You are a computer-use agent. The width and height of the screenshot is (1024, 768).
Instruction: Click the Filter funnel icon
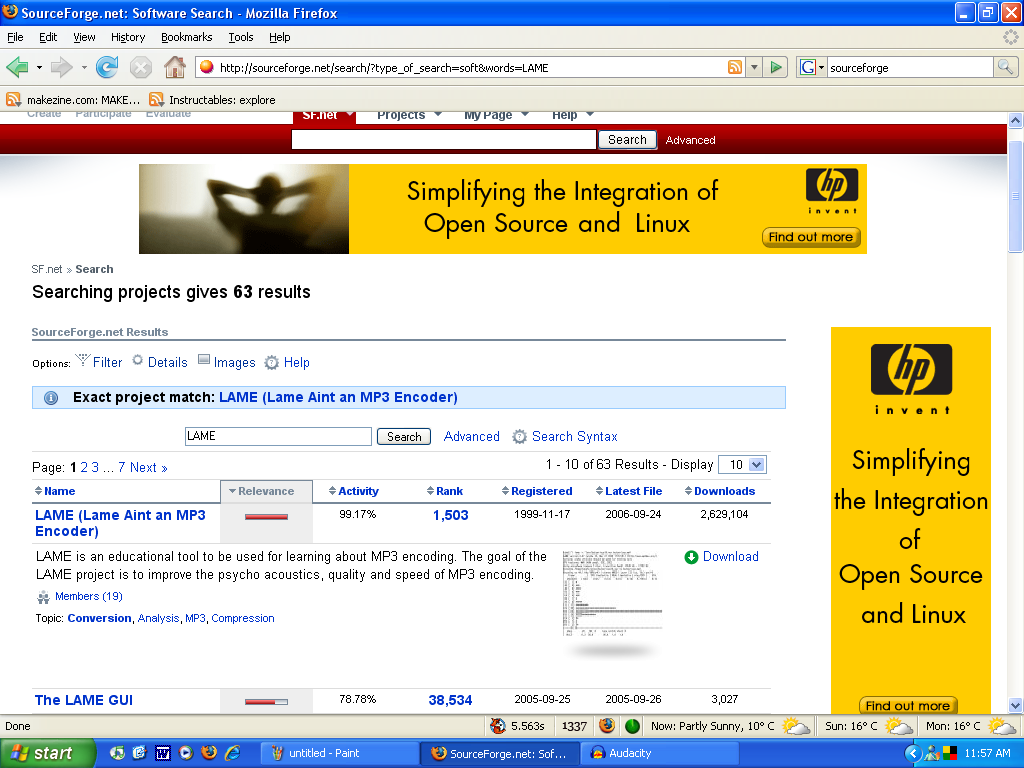83,360
